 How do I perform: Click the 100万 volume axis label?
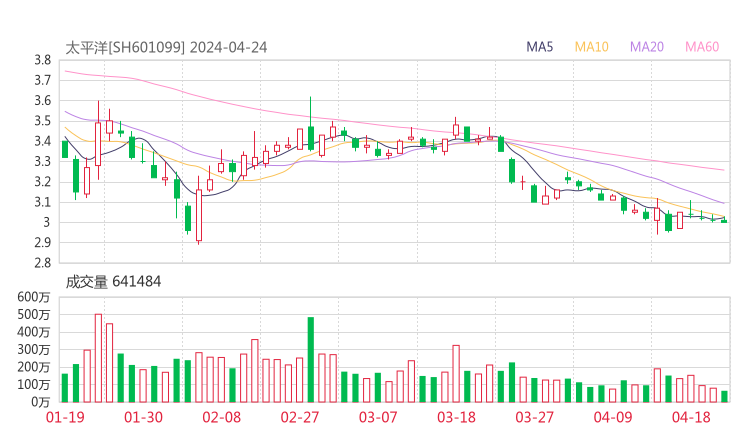coord(34,385)
